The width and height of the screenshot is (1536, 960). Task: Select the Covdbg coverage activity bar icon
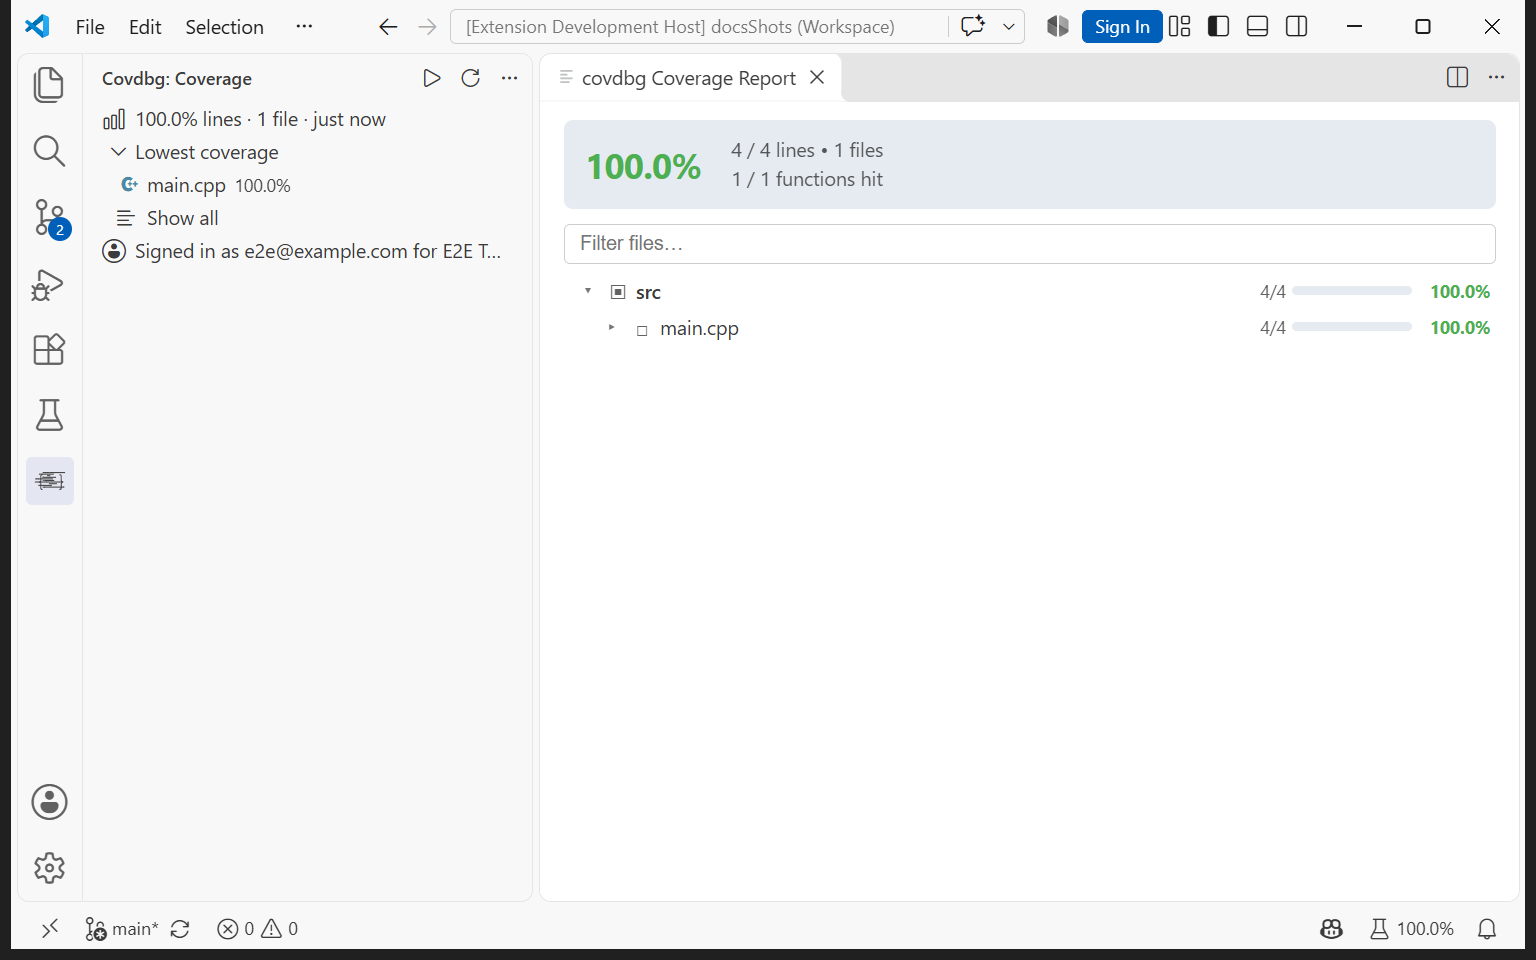coord(50,481)
